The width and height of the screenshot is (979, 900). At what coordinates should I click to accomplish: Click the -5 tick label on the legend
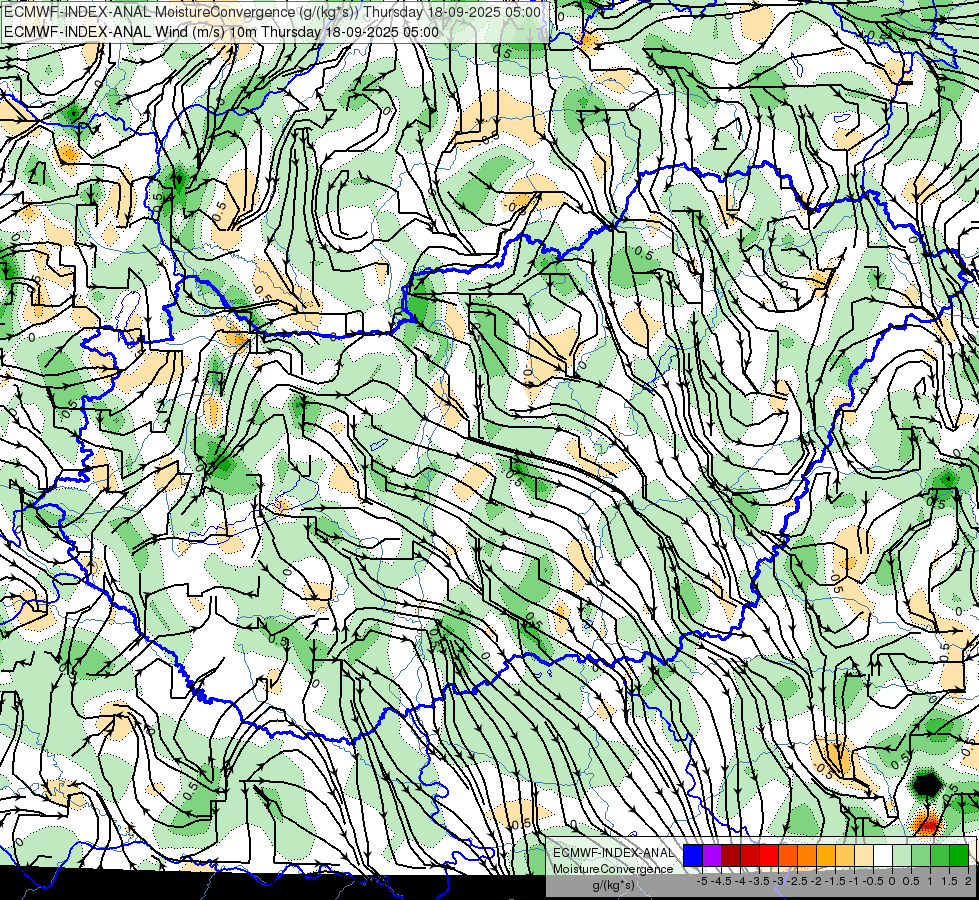(702, 881)
